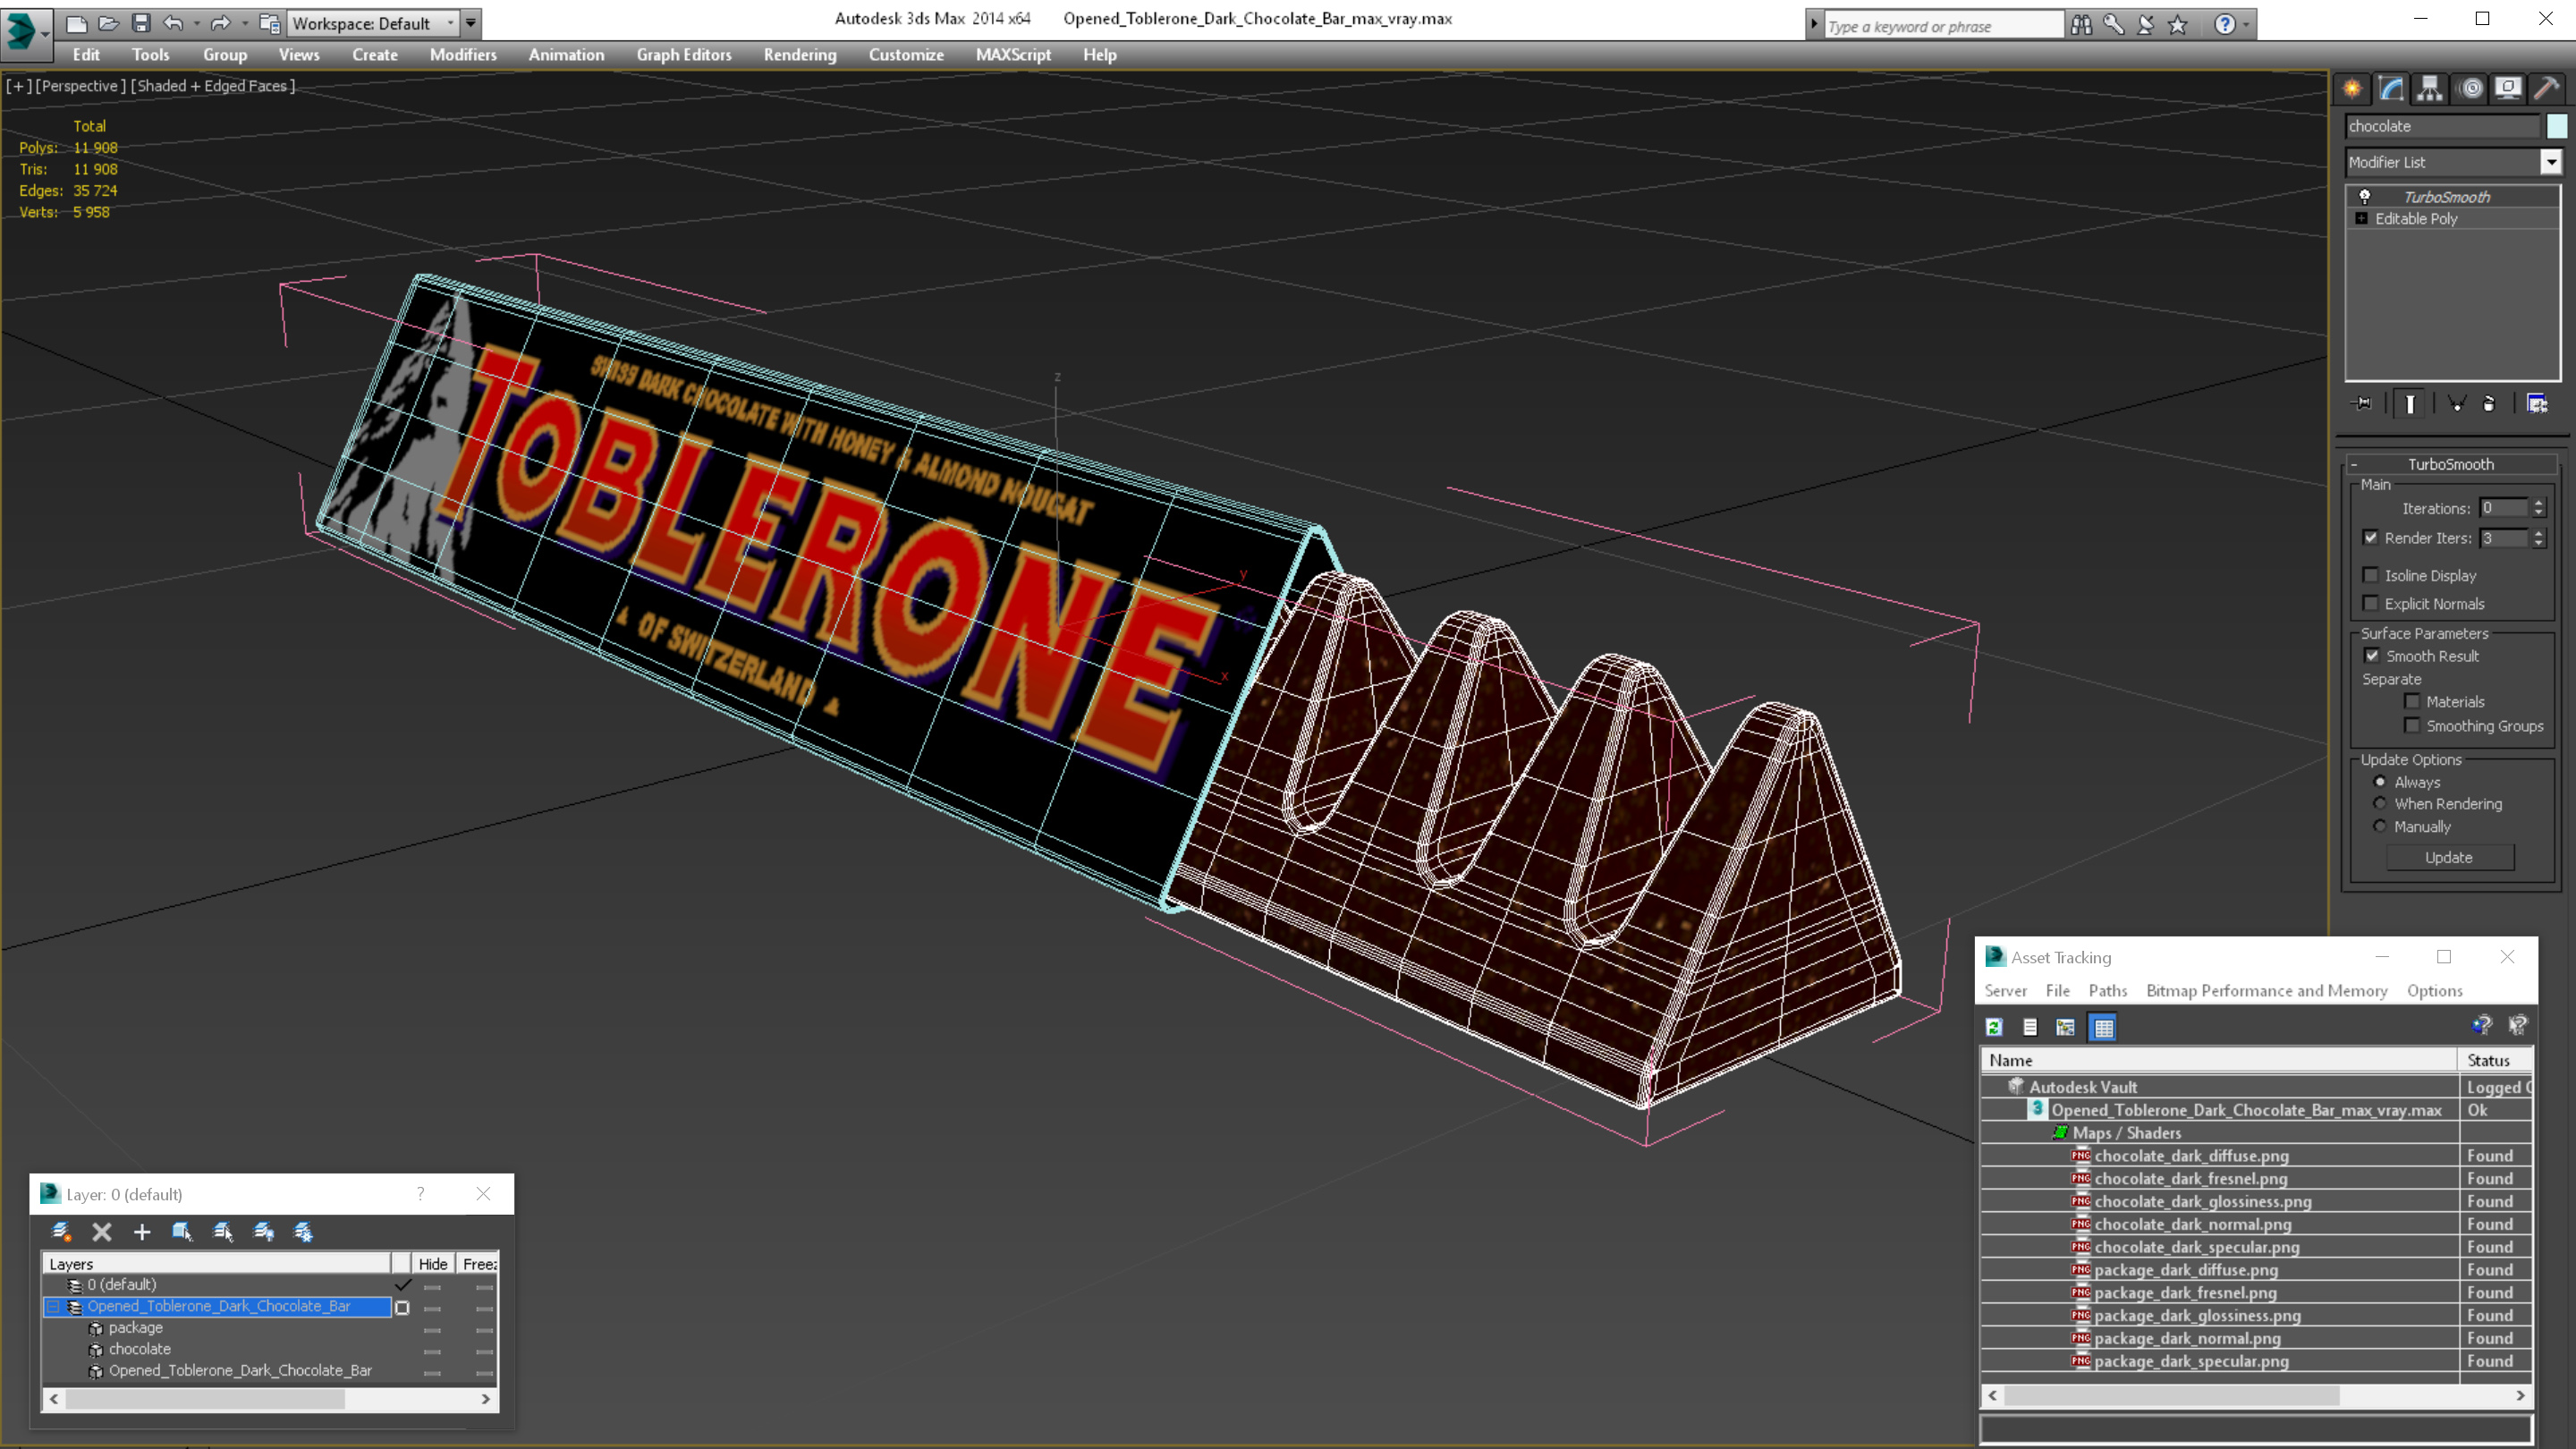Open the Rendering menu
2576x1449 pixels.
(800, 55)
